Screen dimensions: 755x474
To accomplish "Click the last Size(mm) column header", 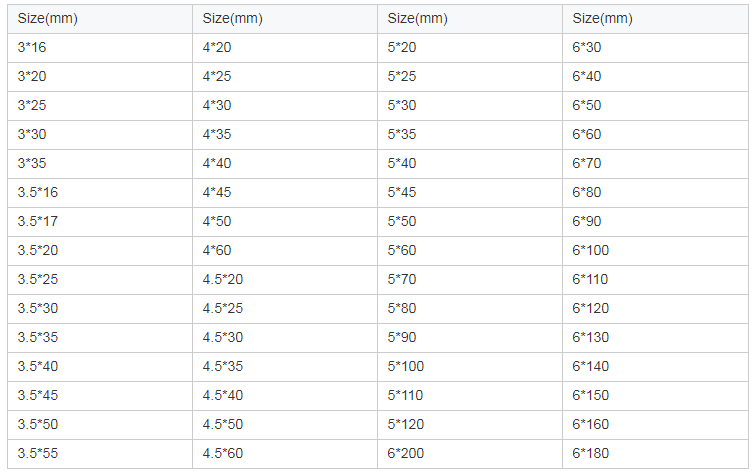I will [655, 19].
